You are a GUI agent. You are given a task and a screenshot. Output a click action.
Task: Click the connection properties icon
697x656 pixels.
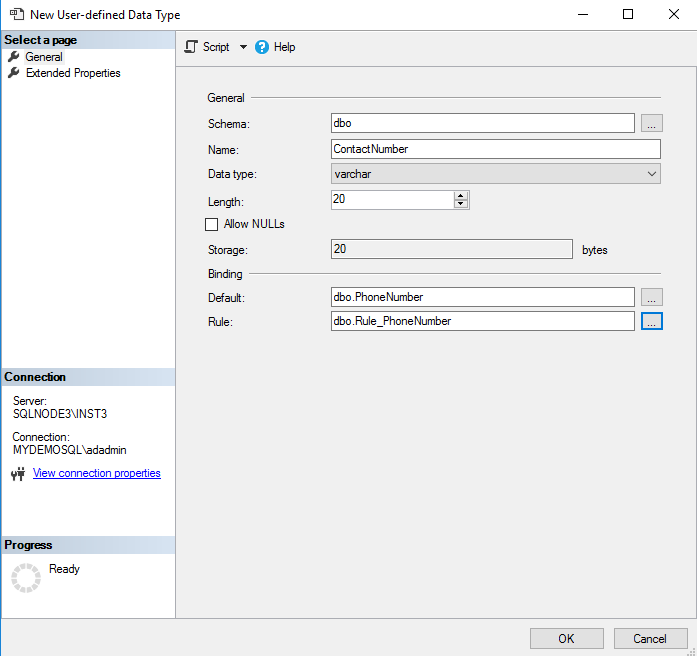17,474
